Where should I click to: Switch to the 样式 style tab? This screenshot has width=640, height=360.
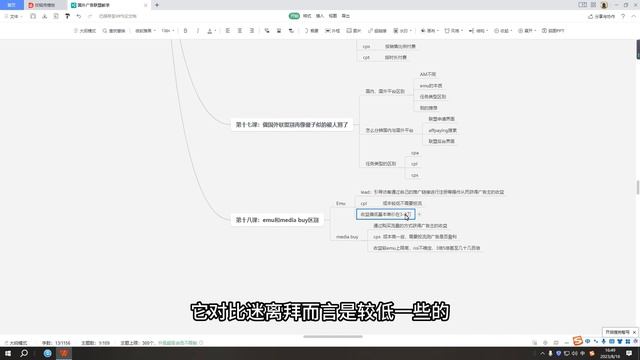click(307, 16)
